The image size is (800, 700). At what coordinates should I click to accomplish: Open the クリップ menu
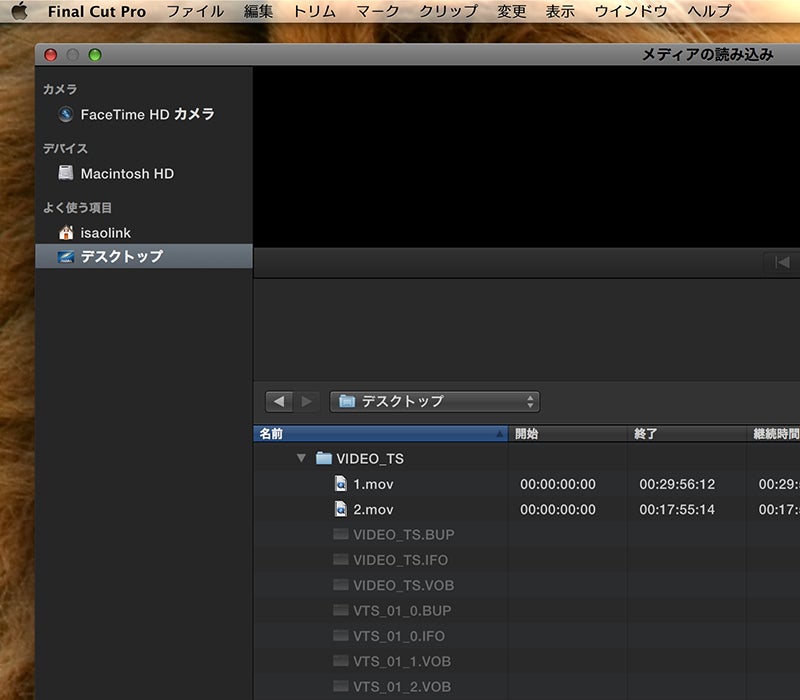(448, 11)
